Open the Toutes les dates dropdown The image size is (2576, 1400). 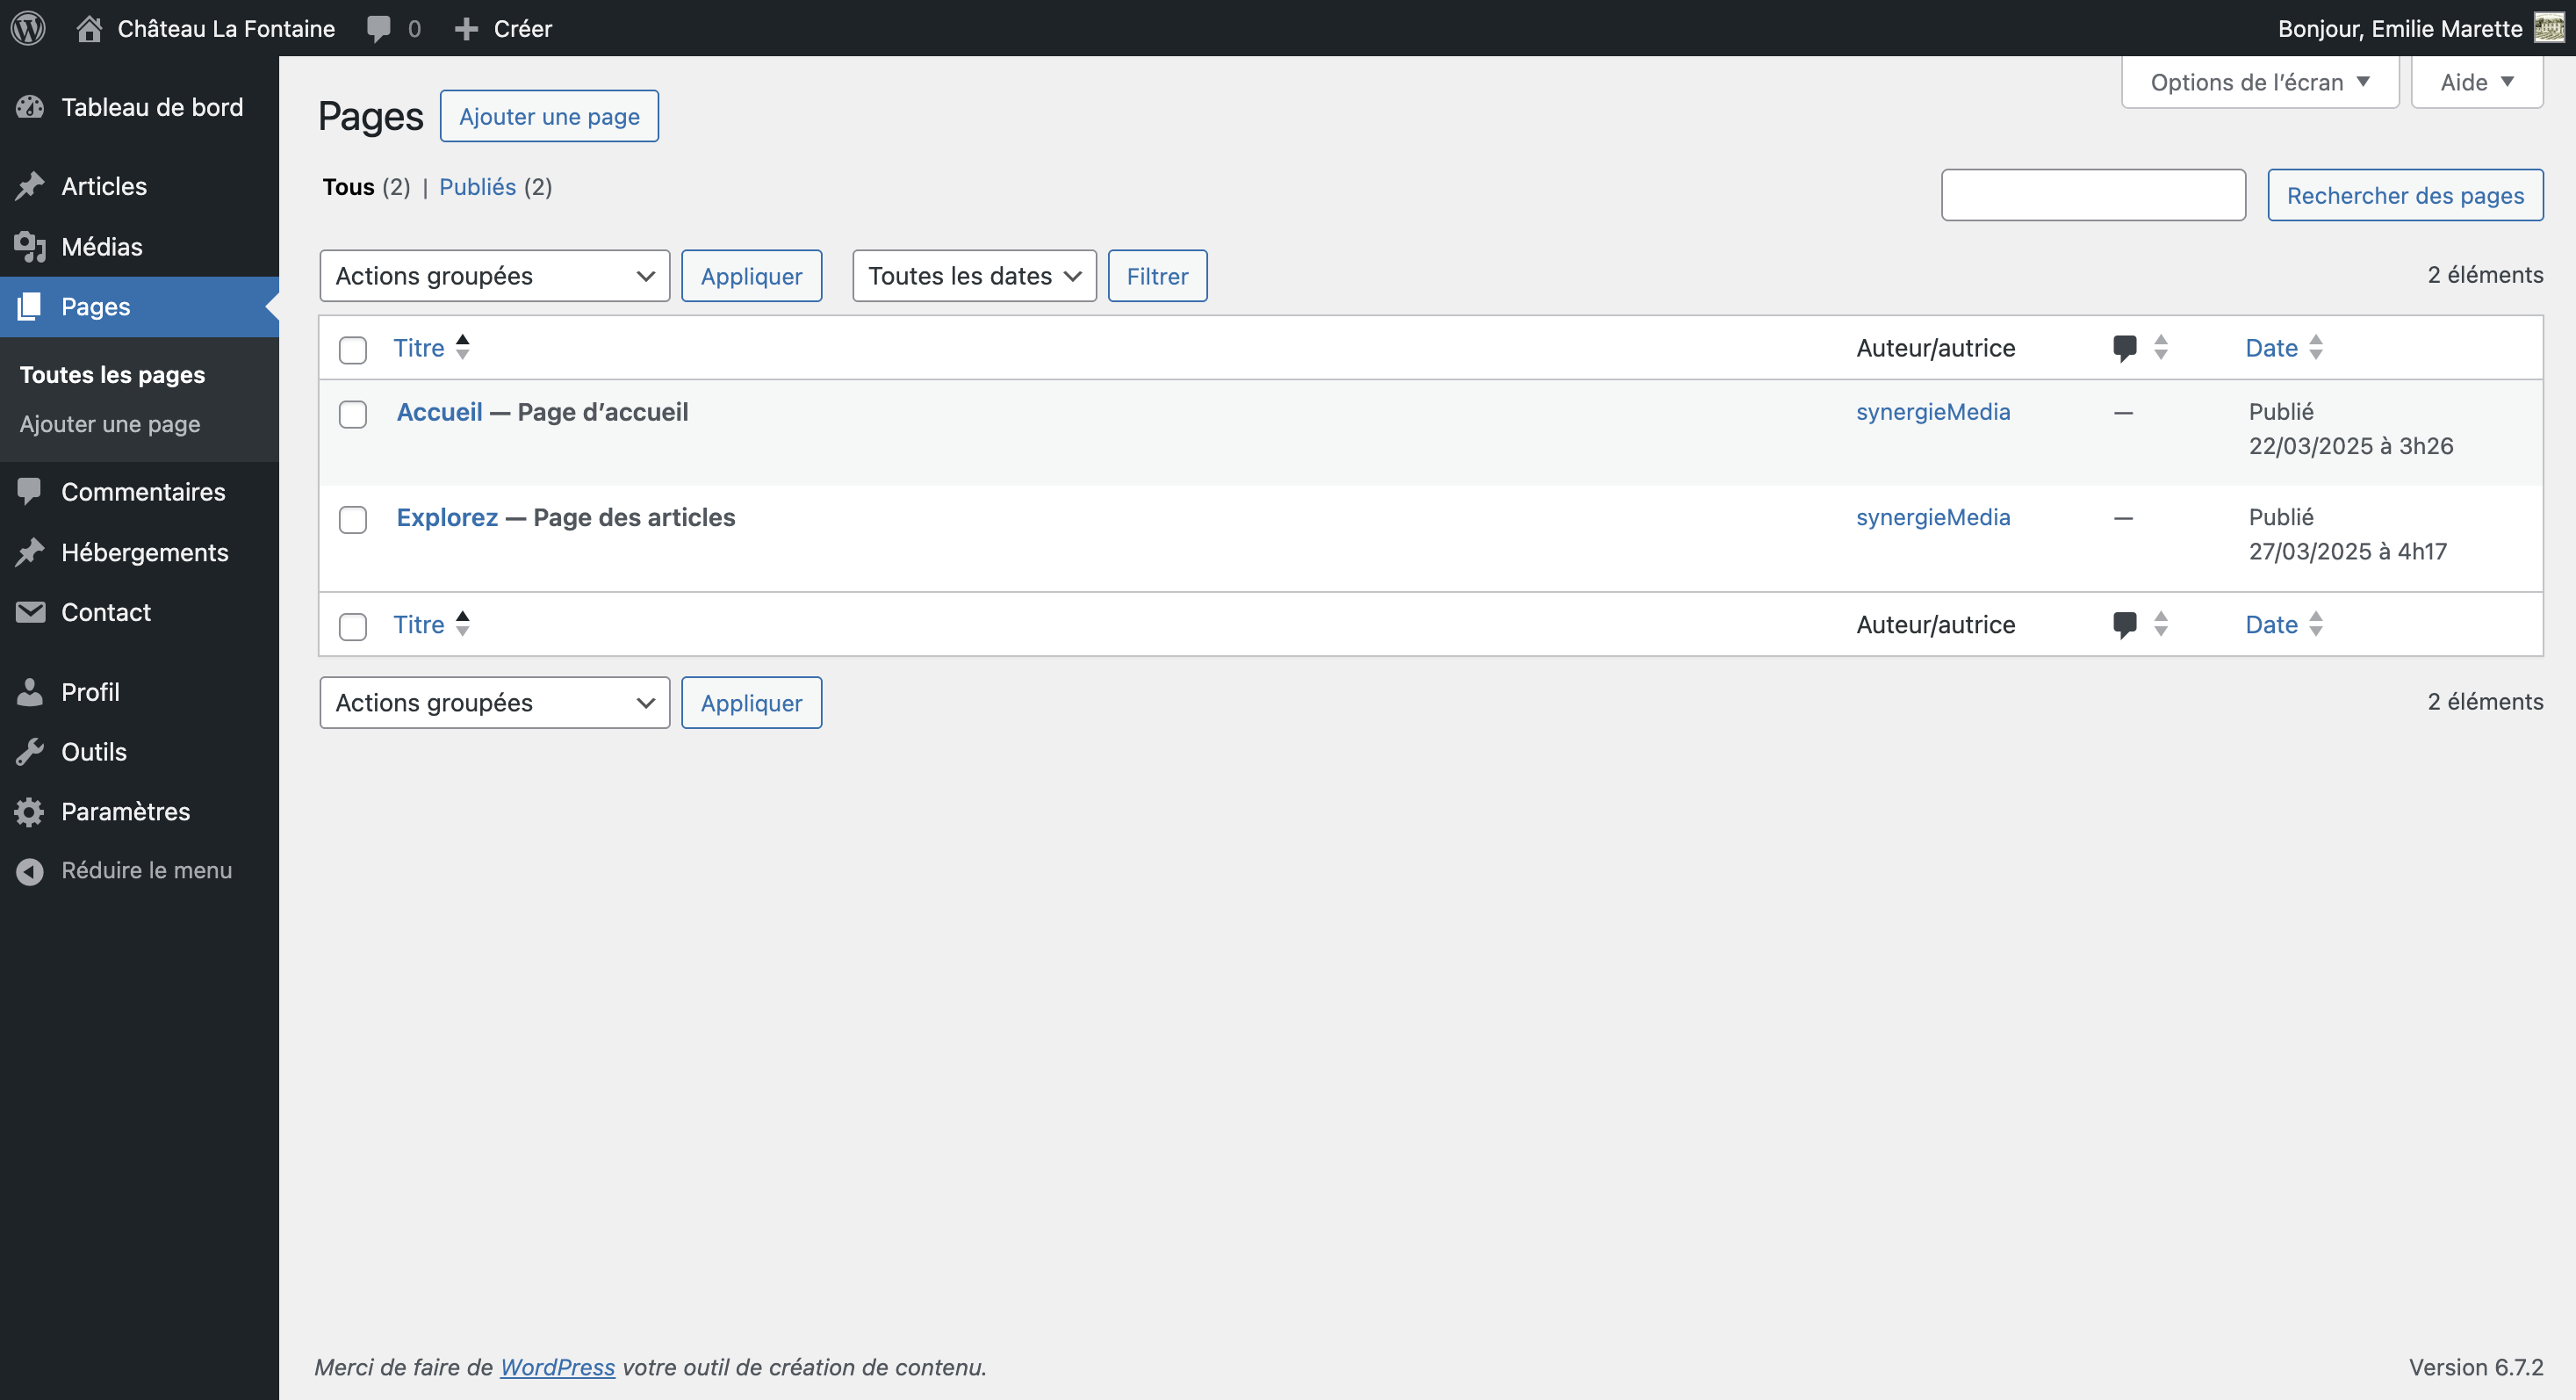point(973,275)
